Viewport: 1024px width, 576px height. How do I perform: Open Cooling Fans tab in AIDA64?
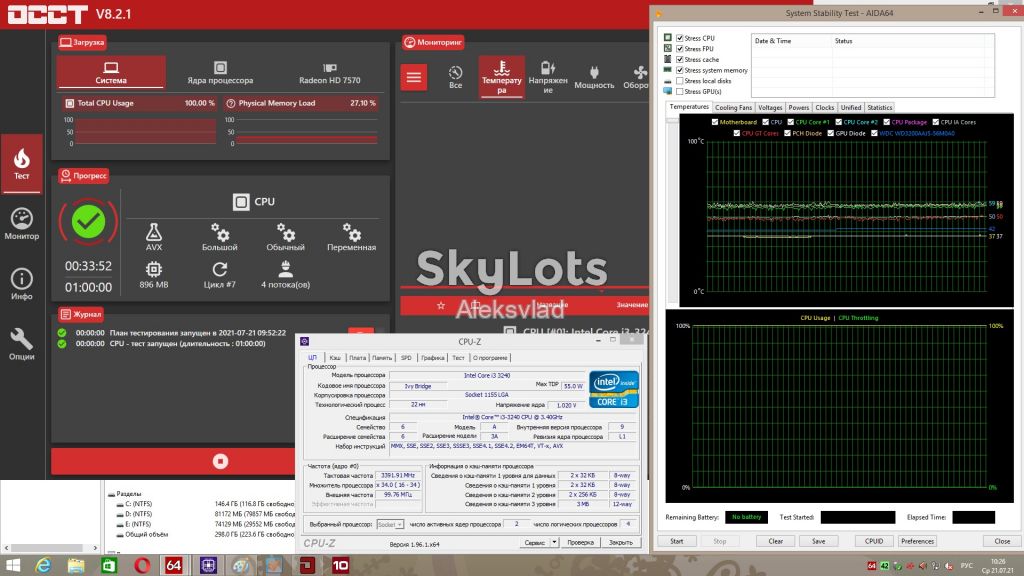(x=733, y=108)
